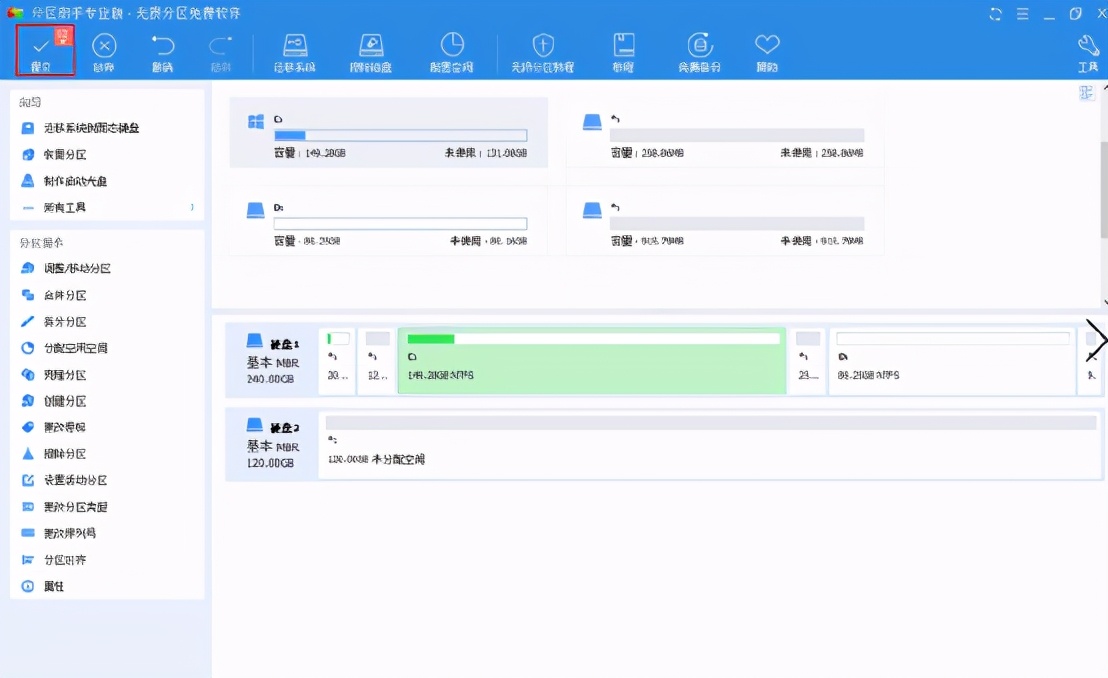The width and height of the screenshot is (1108, 678).
Task: Select the Disk 1 (硬盘1) 240.00GB header
Action: (272, 361)
